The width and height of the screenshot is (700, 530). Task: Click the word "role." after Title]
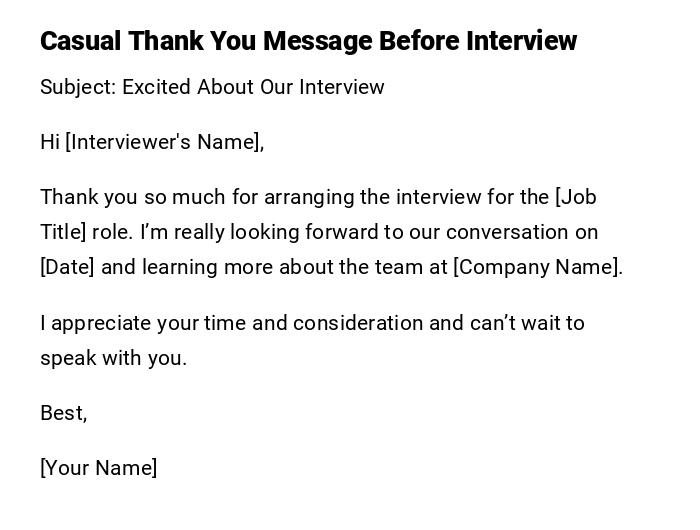pyautogui.click(x=111, y=232)
